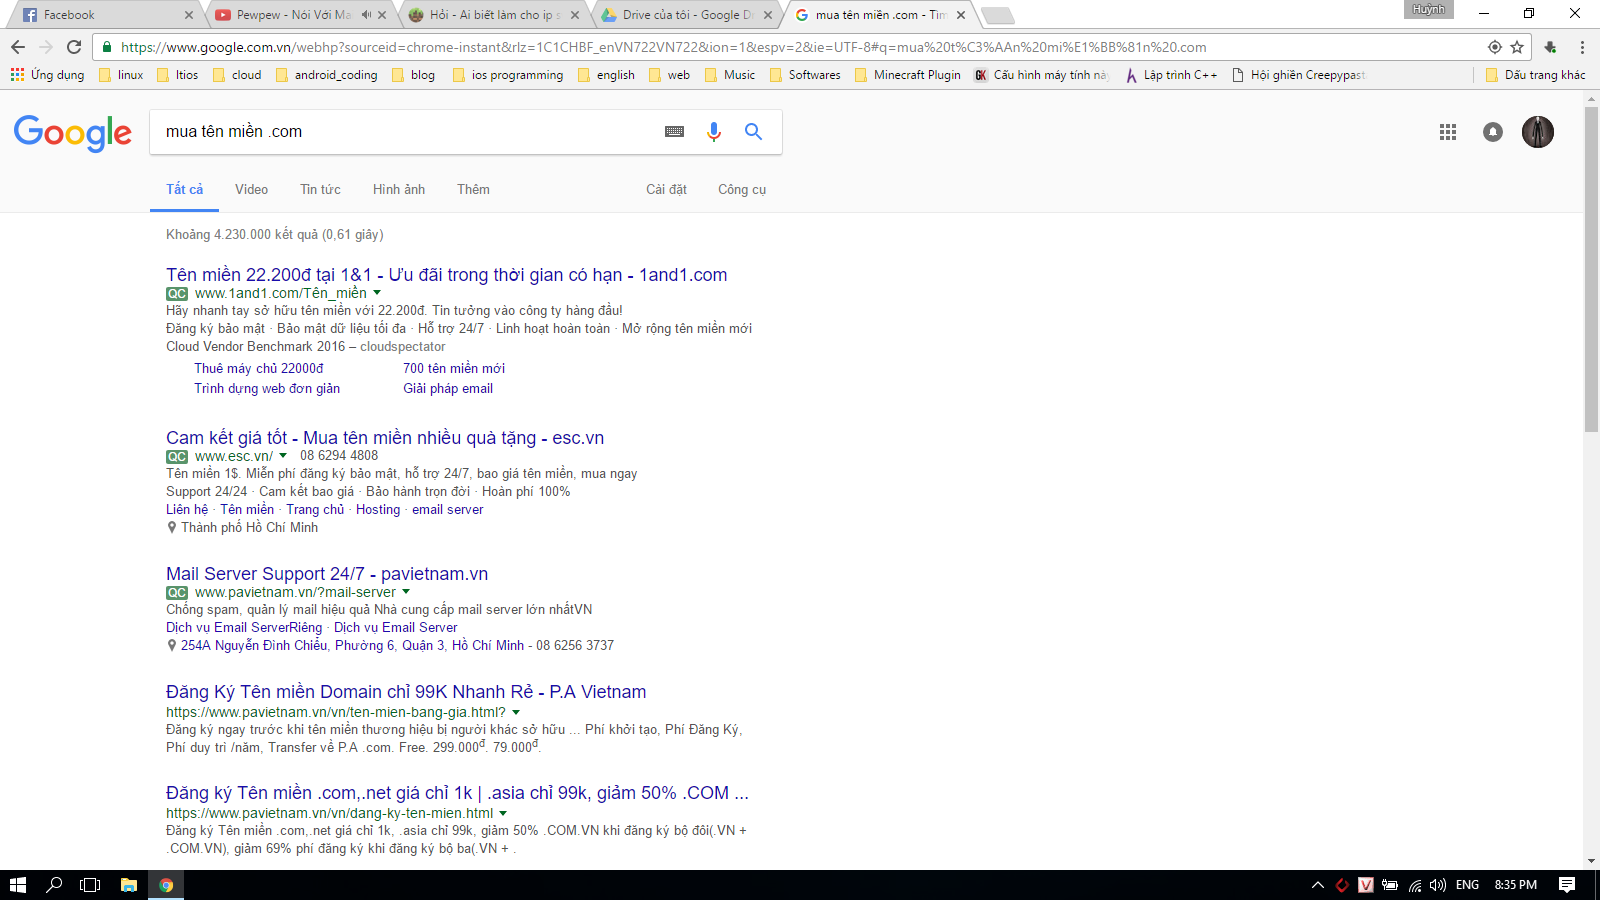
Task: Open the linux bookmarks folder
Action: (x=121, y=75)
